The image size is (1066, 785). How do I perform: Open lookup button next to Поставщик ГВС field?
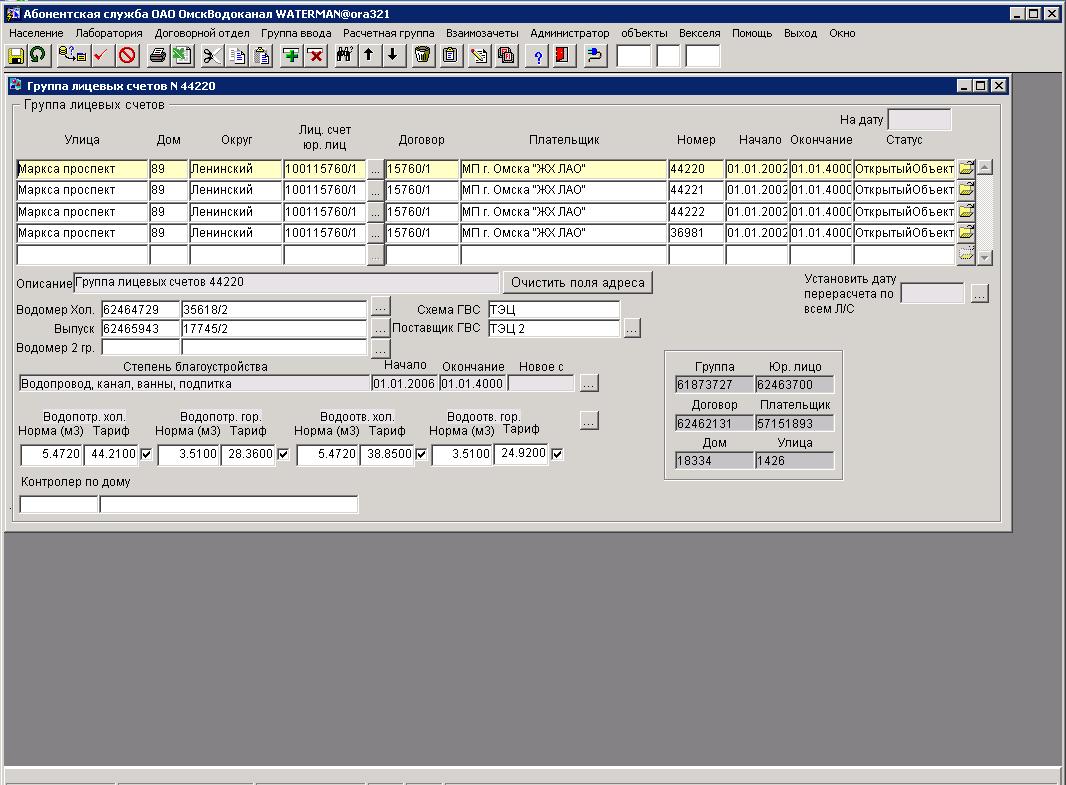(x=631, y=328)
